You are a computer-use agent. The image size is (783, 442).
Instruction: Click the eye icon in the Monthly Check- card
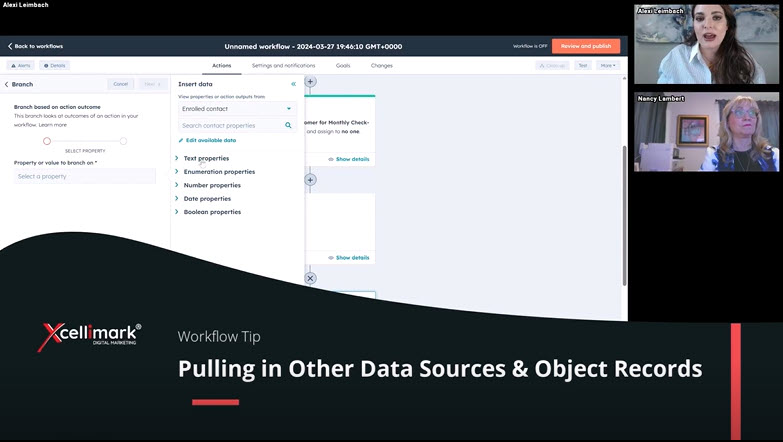click(331, 159)
